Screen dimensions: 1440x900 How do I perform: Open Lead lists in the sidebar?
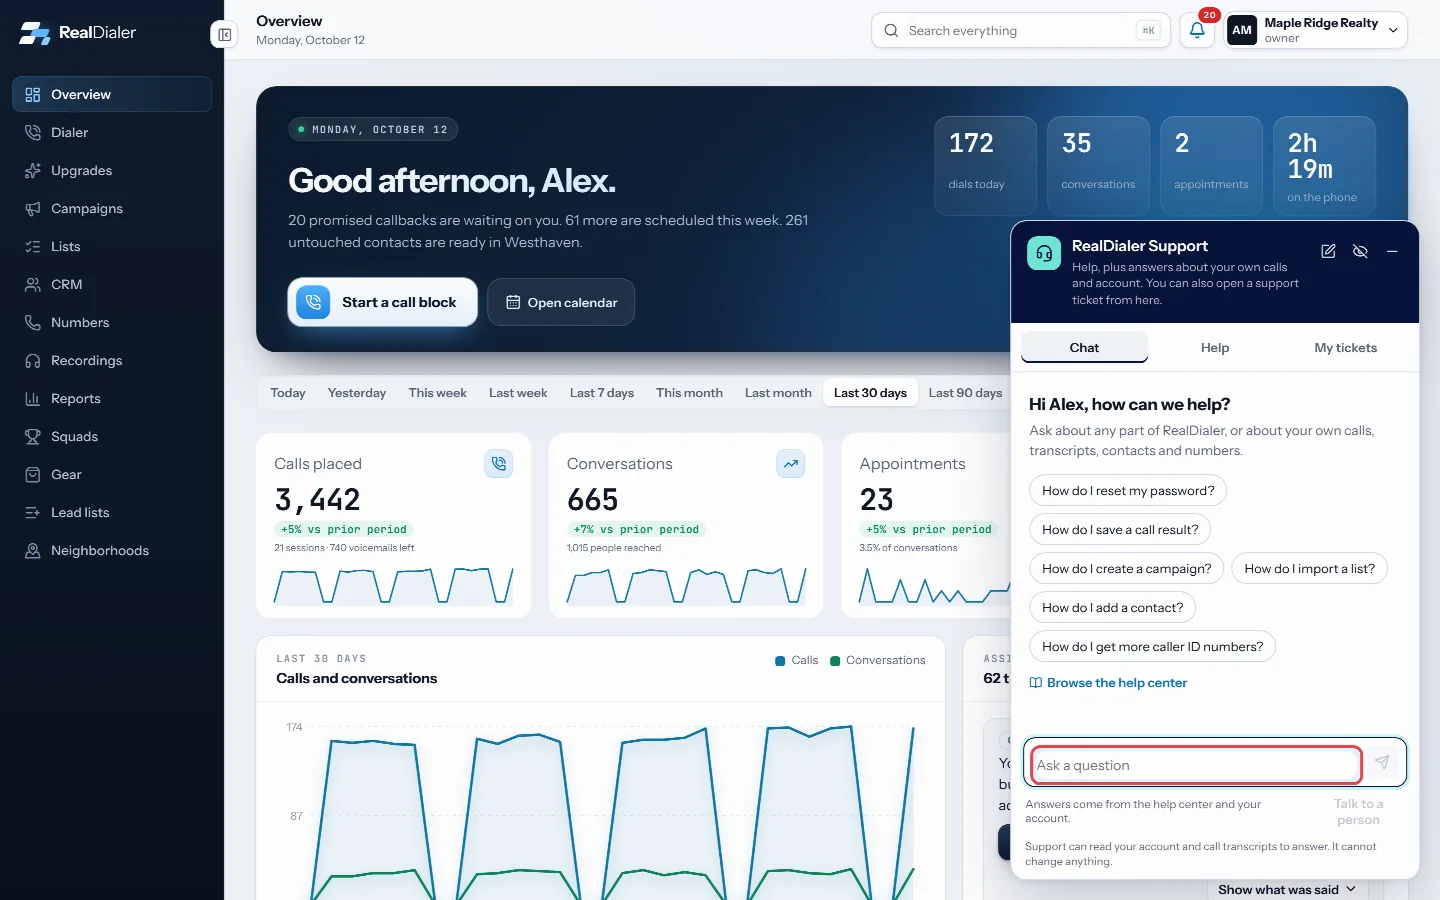coord(112,513)
